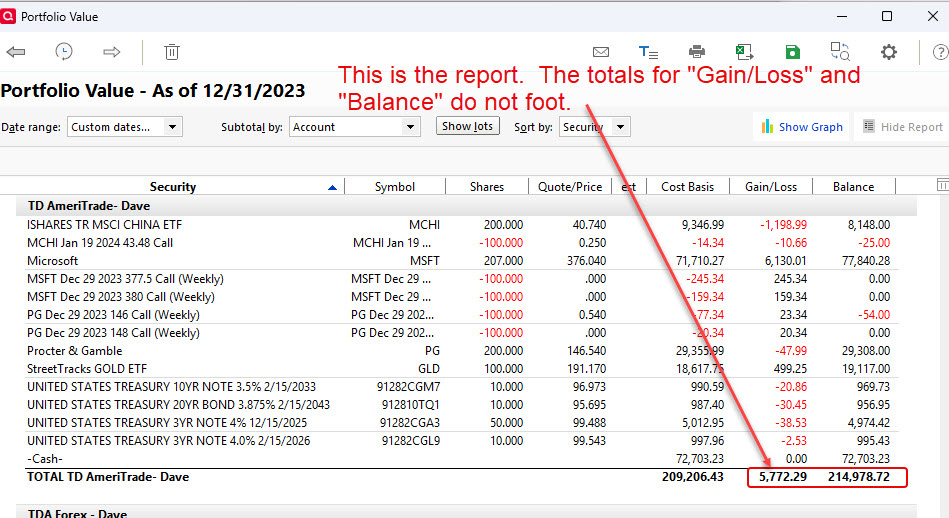Image resolution: width=949 pixels, height=518 pixels.
Task: Export report to Excel icon
Action: pyautogui.click(x=744, y=52)
